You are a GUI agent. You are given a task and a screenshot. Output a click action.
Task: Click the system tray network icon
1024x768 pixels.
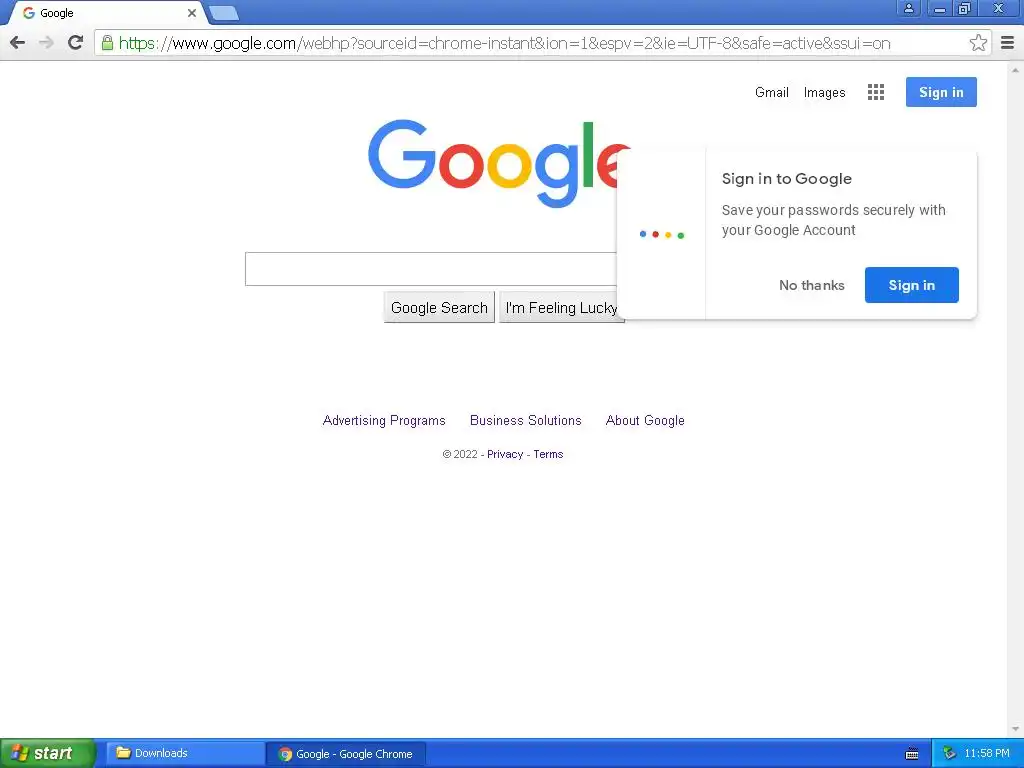[x=949, y=754]
